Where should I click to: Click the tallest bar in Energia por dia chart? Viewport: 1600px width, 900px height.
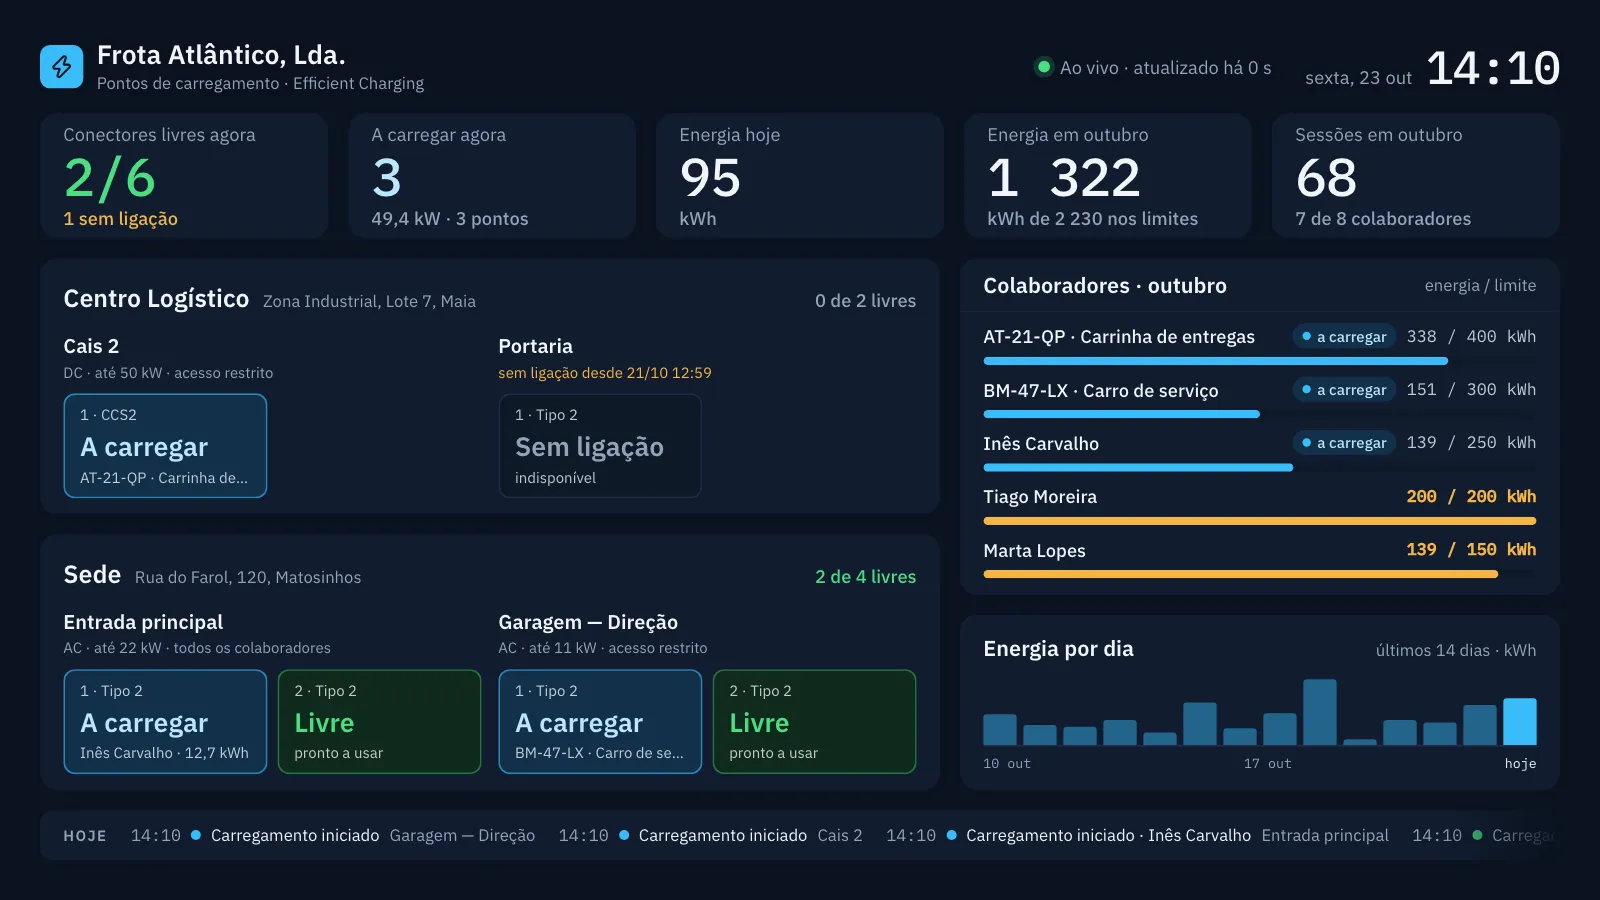click(1320, 712)
